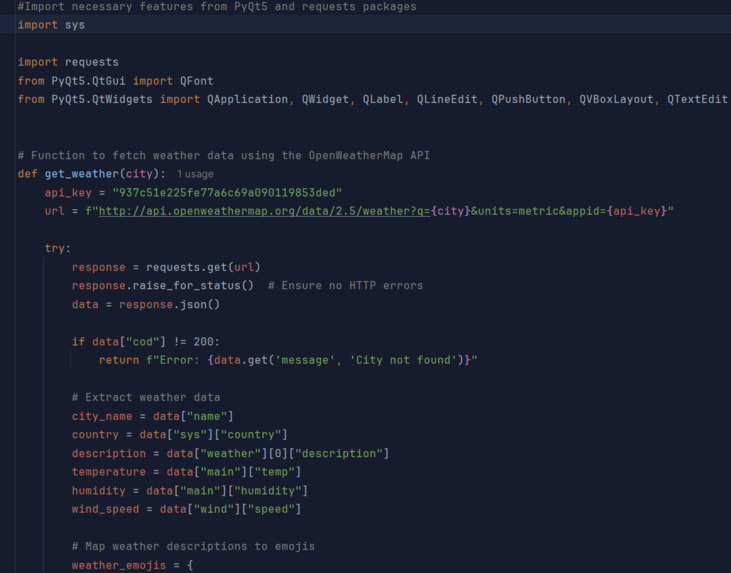This screenshot has width=731, height=573.
Task: Click the PyQt5.QtWidgets module name
Action: click(x=102, y=99)
